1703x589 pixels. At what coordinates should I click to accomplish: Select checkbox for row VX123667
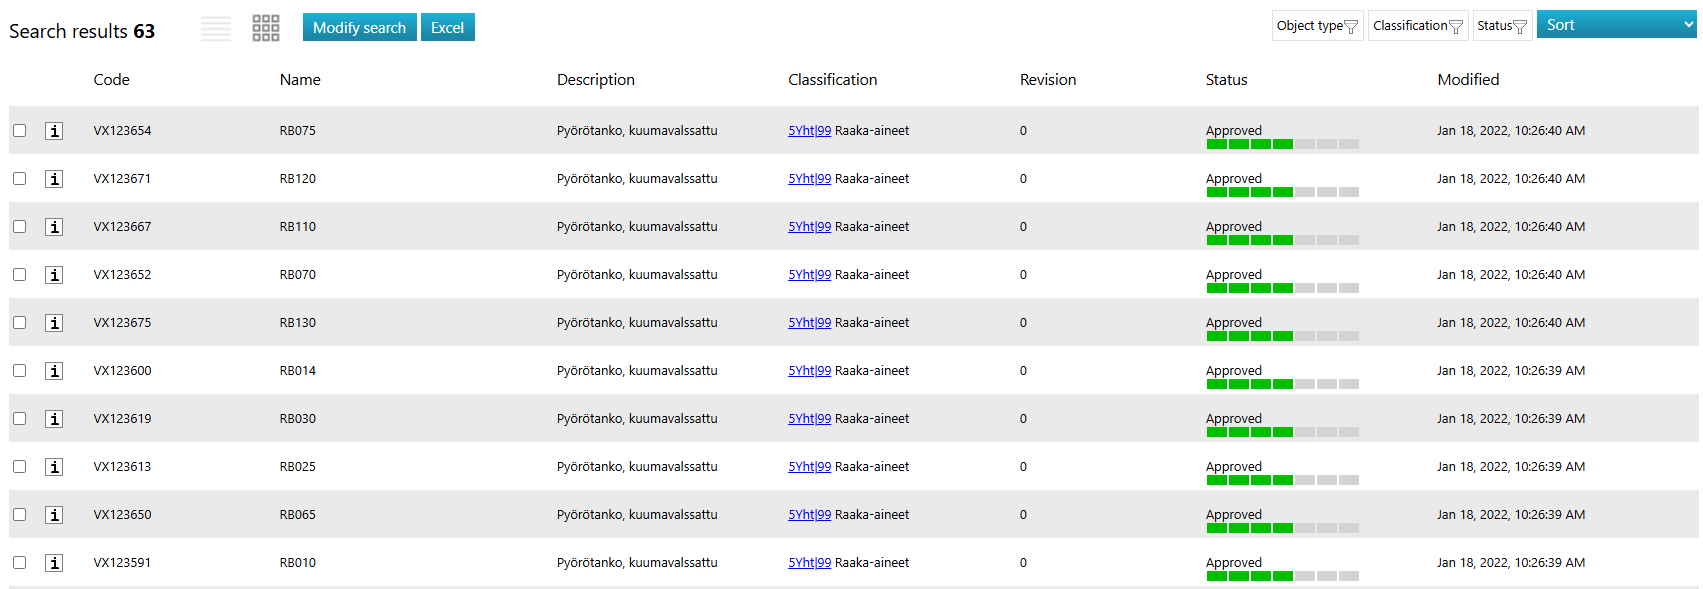19,227
